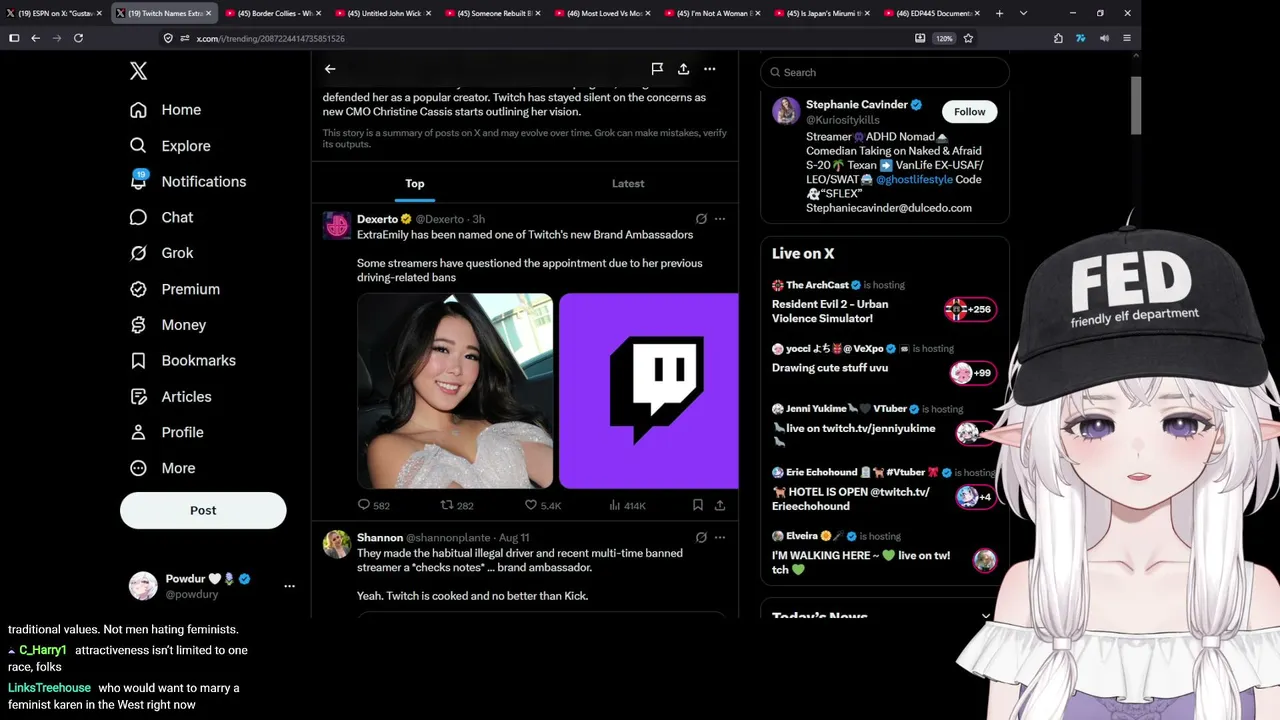Open the browser extensions puzzle icon
The image size is (1280, 720).
1058,38
